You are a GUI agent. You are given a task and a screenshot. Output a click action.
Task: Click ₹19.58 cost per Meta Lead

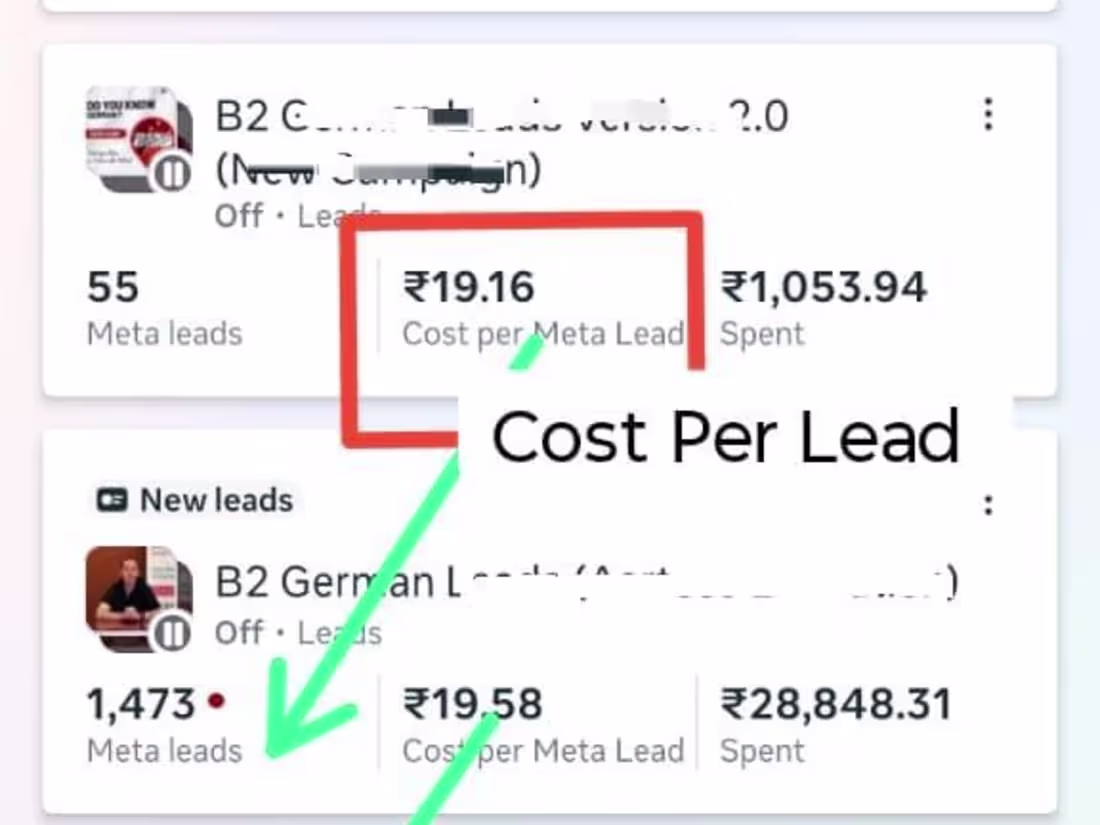pyautogui.click(x=543, y=725)
